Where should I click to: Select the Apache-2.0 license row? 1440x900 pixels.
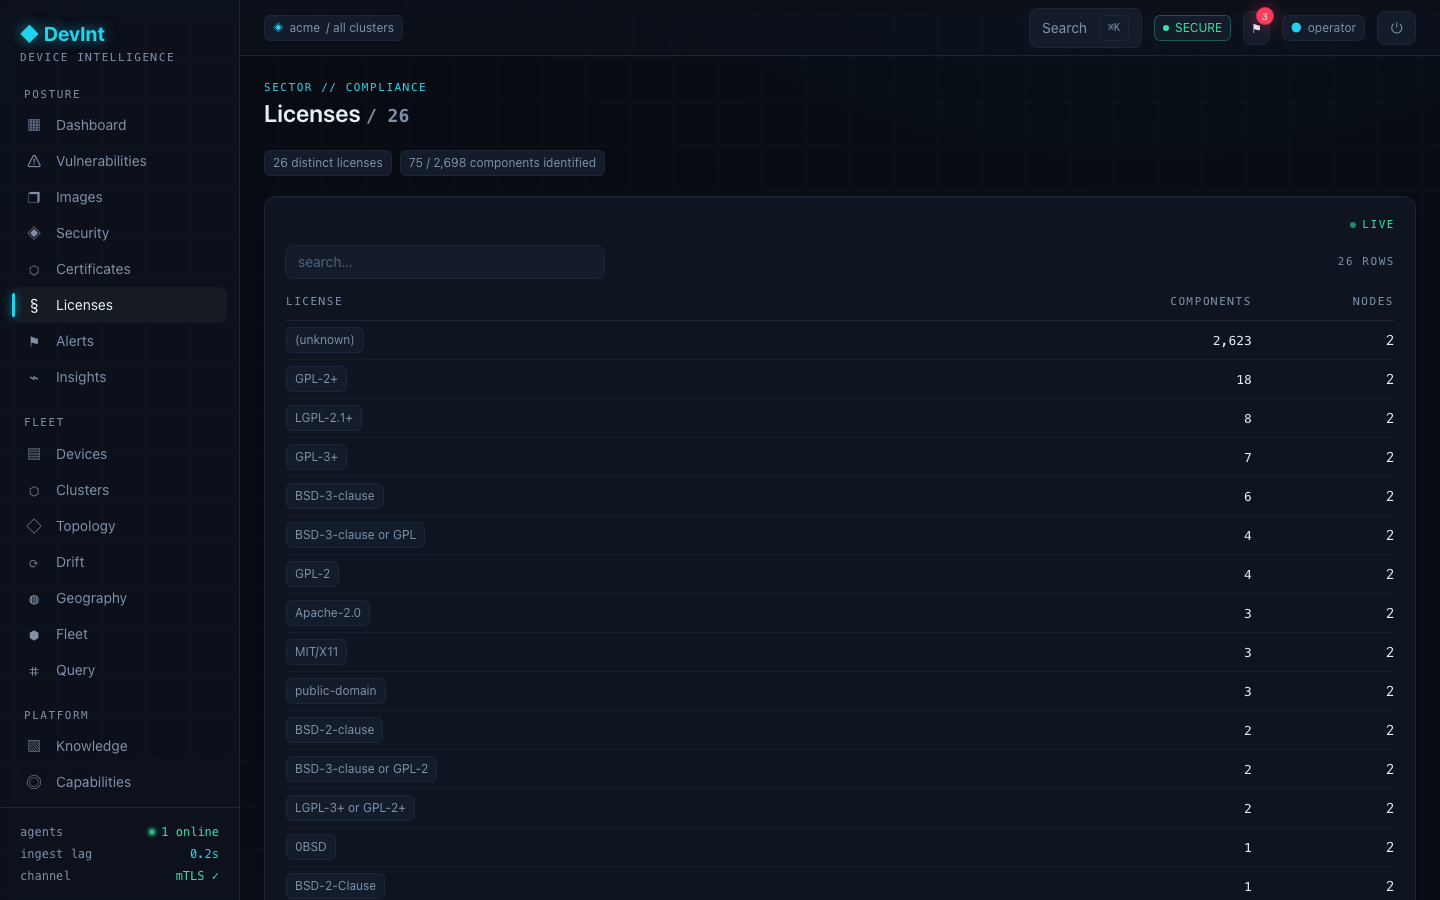point(840,613)
